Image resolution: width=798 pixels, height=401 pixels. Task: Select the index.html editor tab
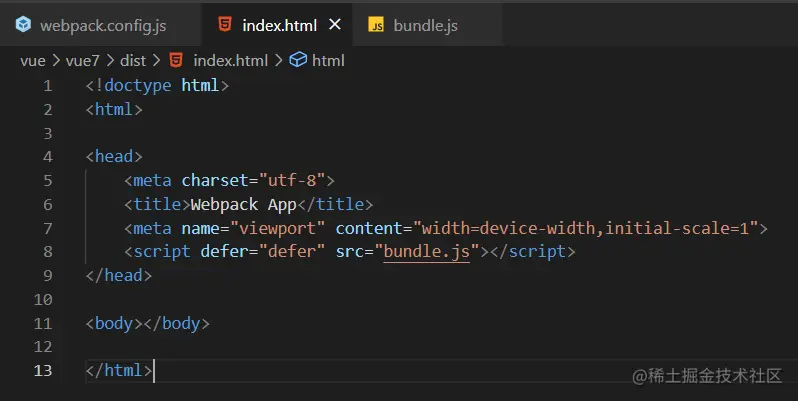[277, 24]
